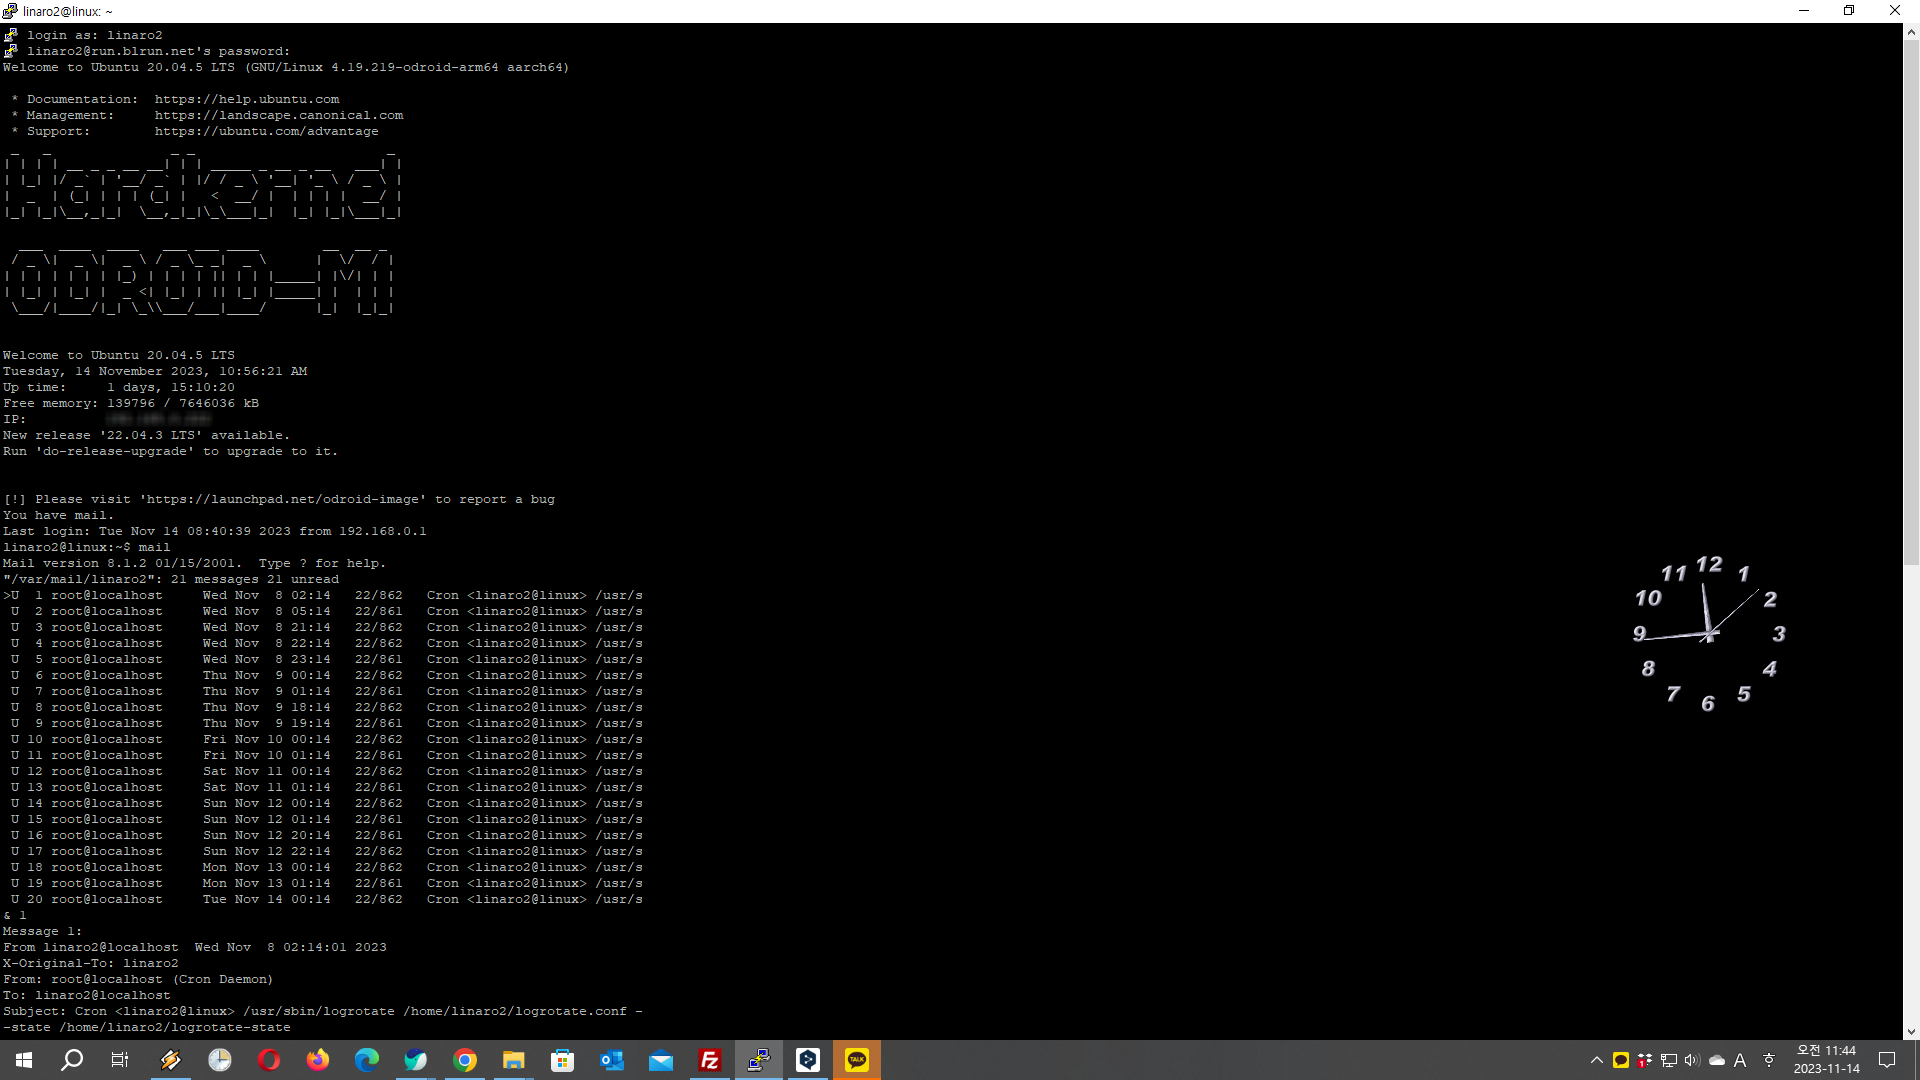Open the Windows Start menu
The height and width of the screenshot is (1080, 1920).
pyautogui.click(x=24, y=1060)
